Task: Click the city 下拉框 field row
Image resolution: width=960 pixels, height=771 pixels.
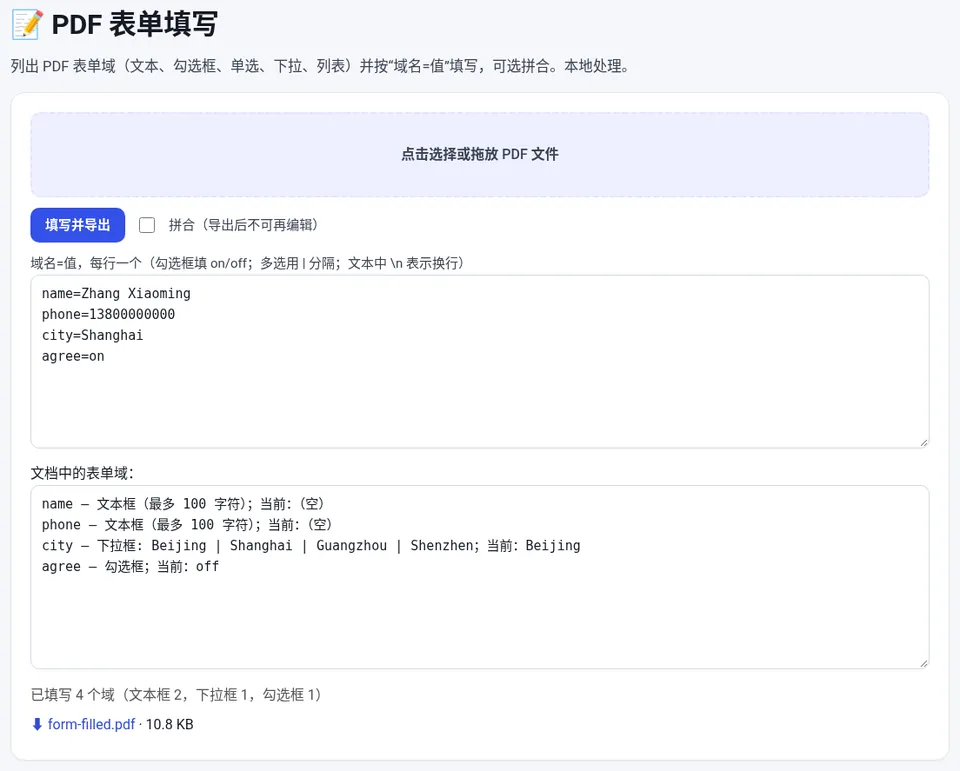Action: point(311,546)
